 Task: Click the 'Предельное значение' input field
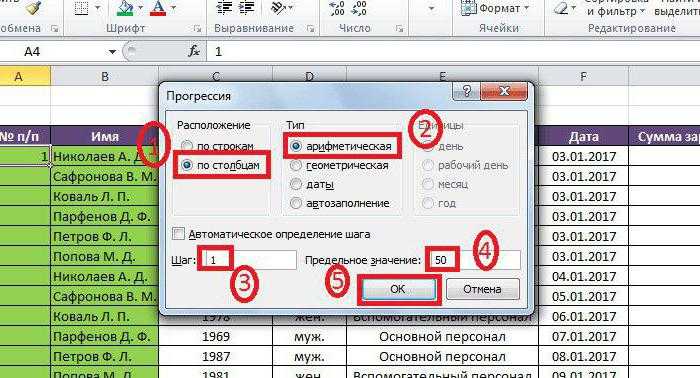pyautogui.click(x=473, y=260)
